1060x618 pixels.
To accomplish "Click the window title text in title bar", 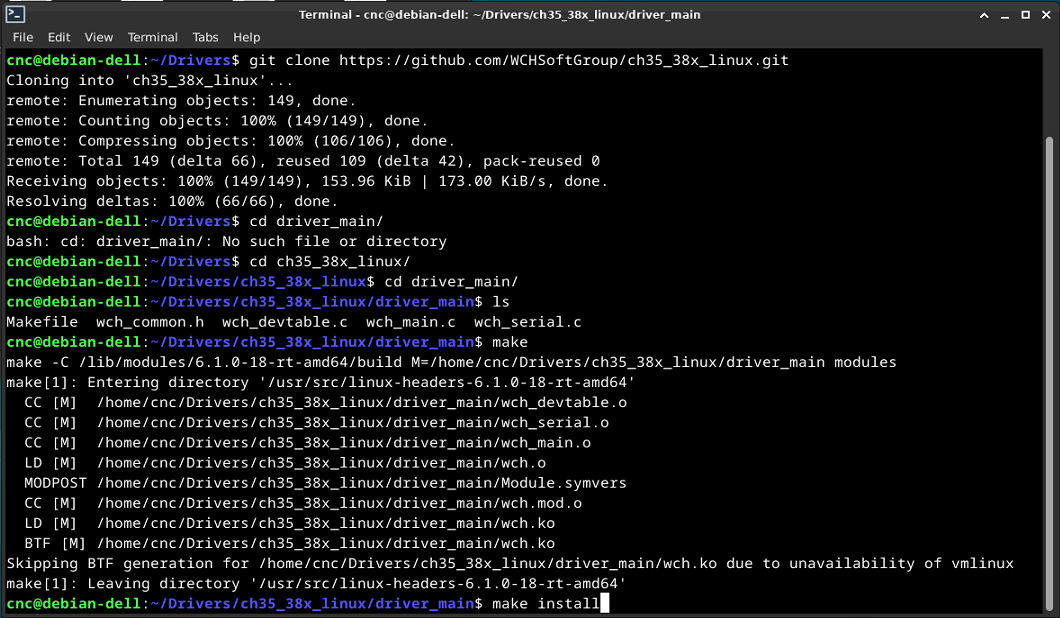I will click(500, 15).
